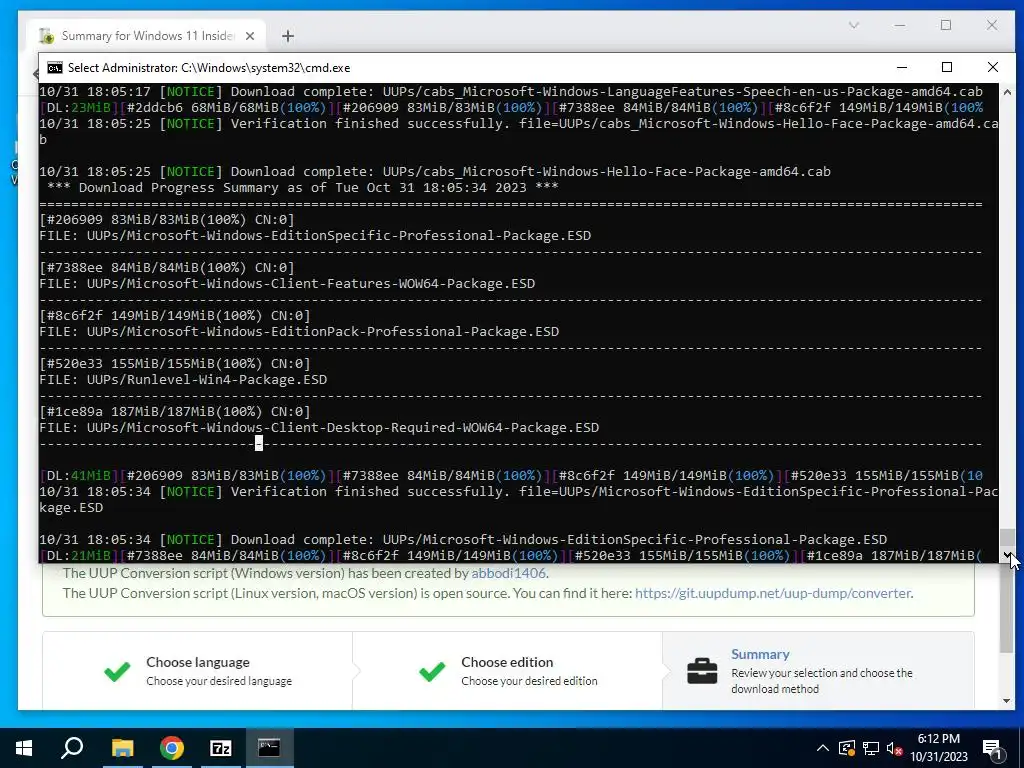The height and width of the screenshot is (768, 1024).
Task: Switch to cmd.exe taskbar icon
Action: [x=269, y=747]
